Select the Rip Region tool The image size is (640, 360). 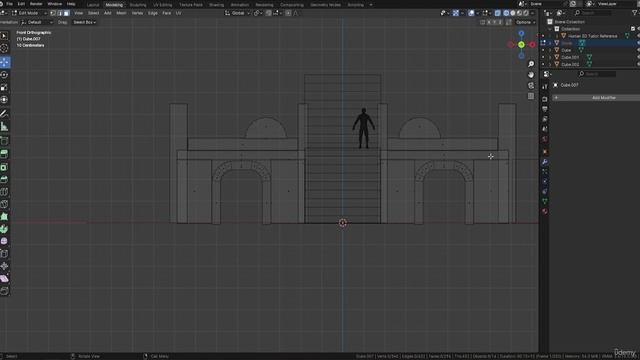tap(4, 291)
